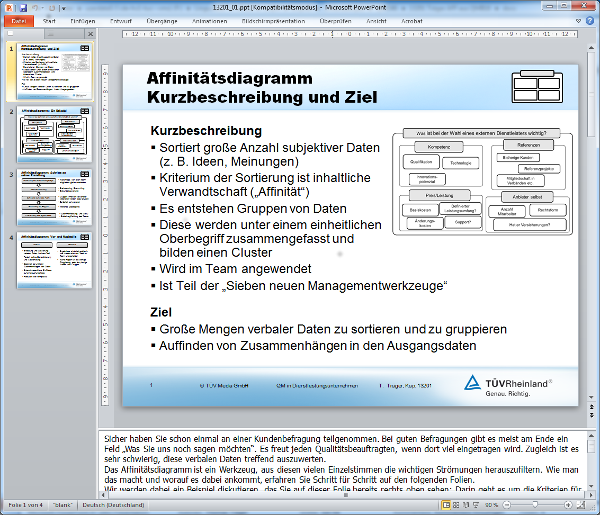This screenshot has width=600, height=515.
Task: Click the zoom percentage in status bar
Action: coord(493,507)
